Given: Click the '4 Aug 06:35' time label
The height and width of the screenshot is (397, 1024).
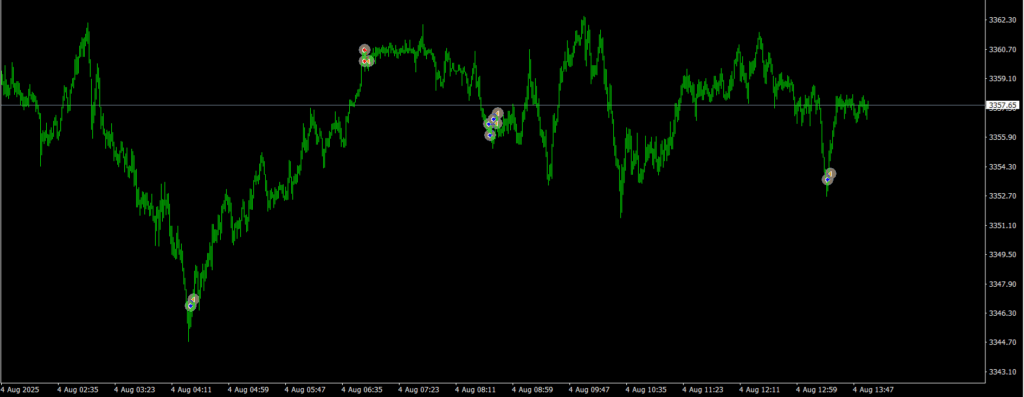Looking at the screenshot, I should tap(362, 390).
